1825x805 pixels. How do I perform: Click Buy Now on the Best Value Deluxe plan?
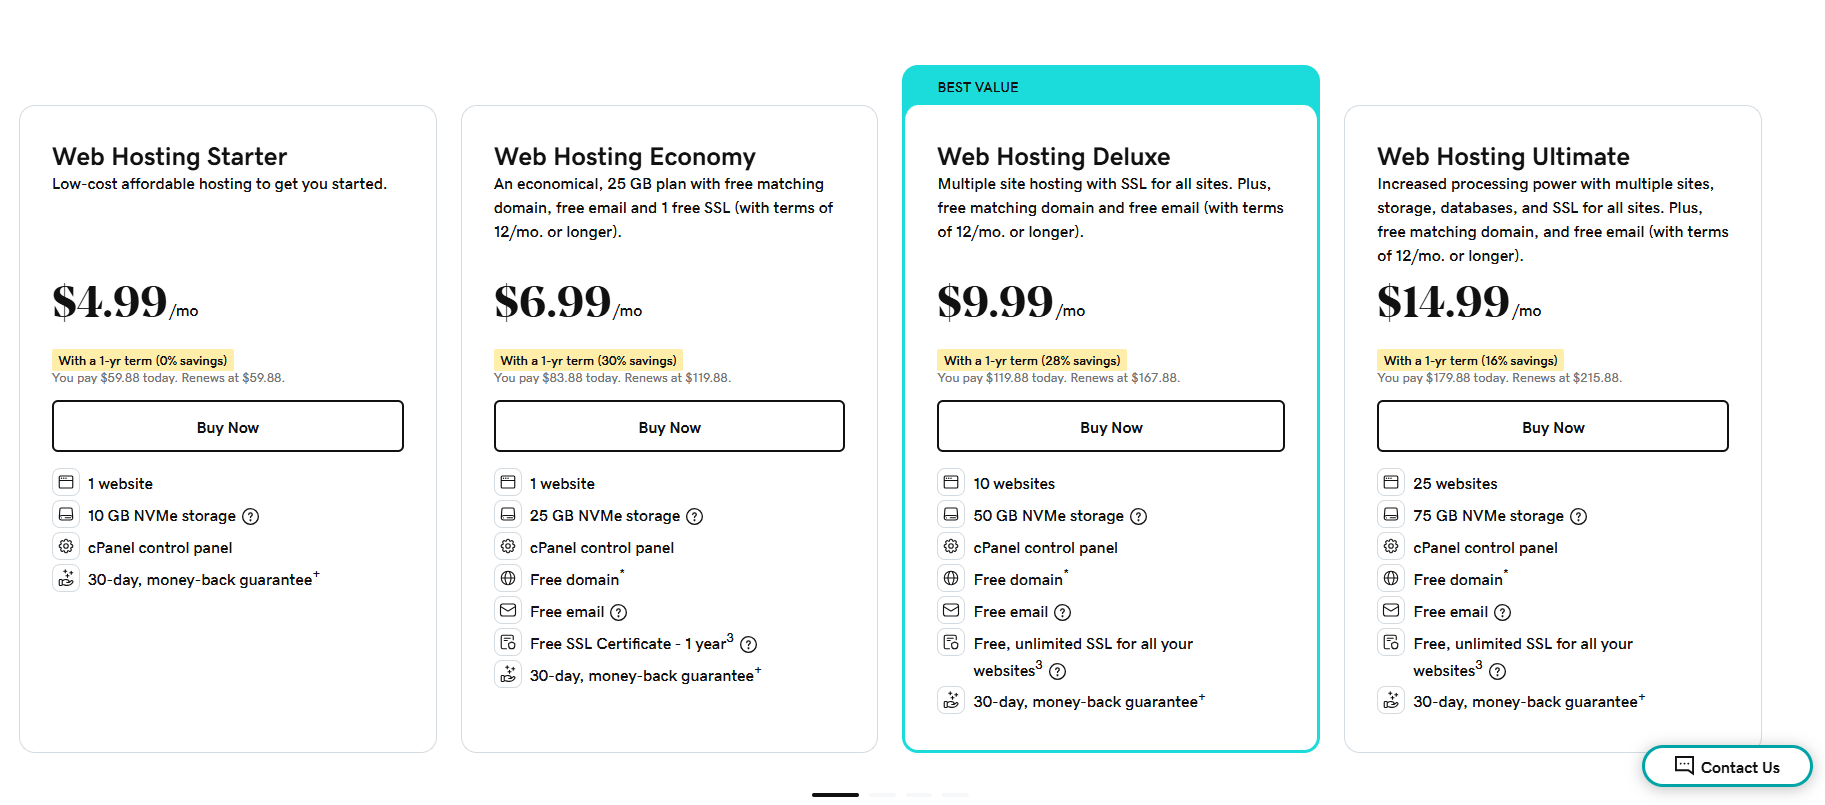click(1110, 426)
